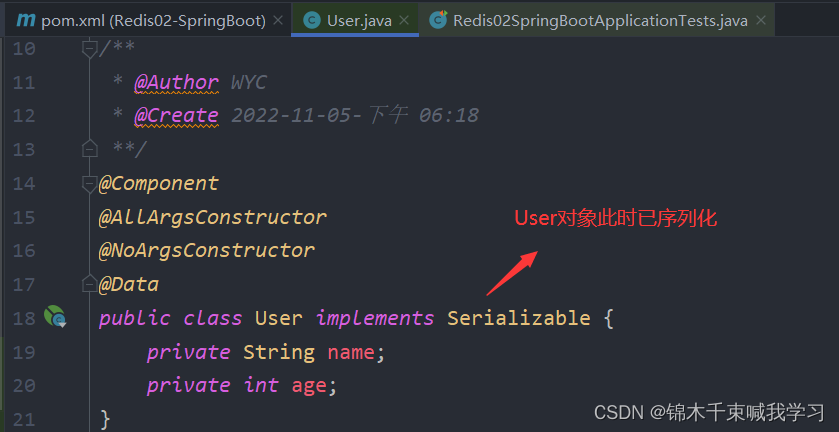
Task: Collapse the annotations fold marker at @Component
Action: (90, 183)
